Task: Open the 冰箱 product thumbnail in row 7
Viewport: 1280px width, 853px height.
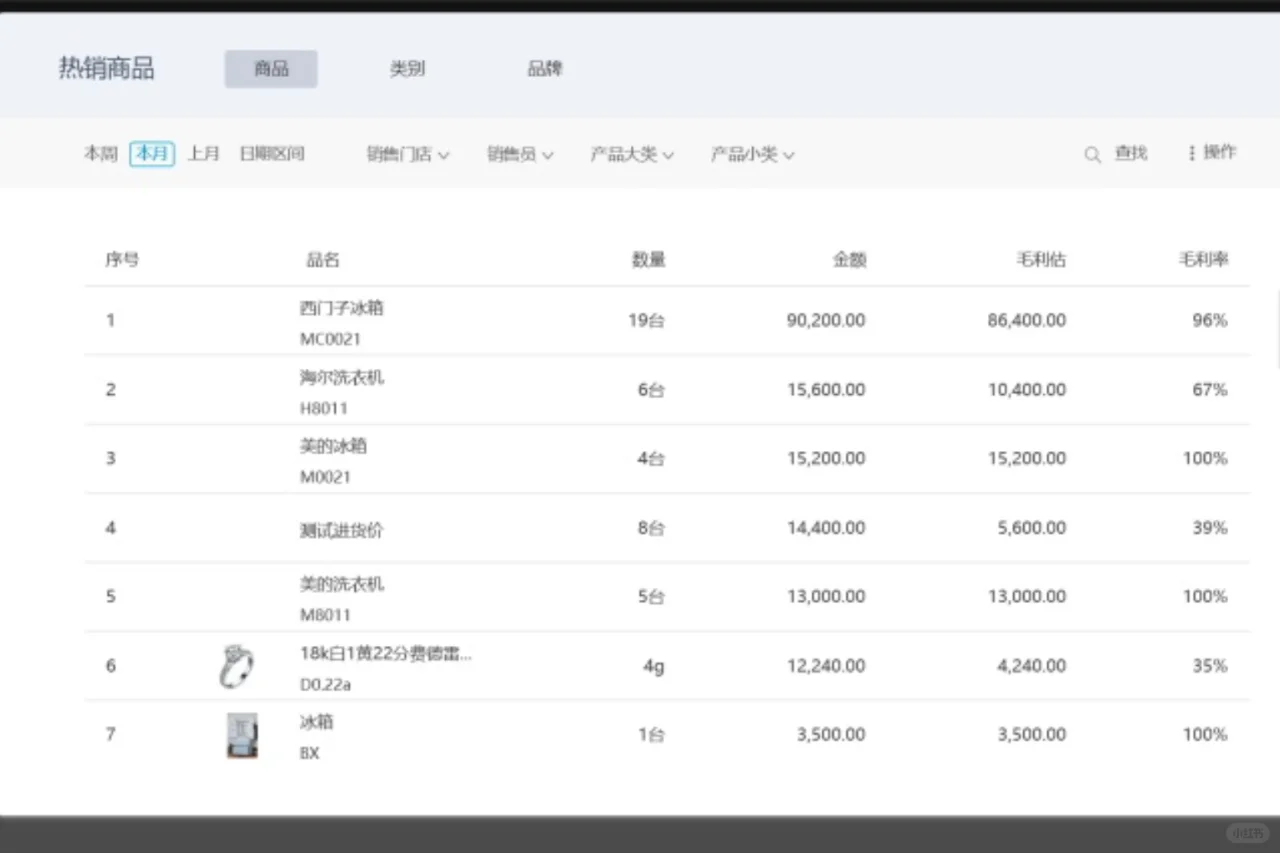Action: coord(242,735)
